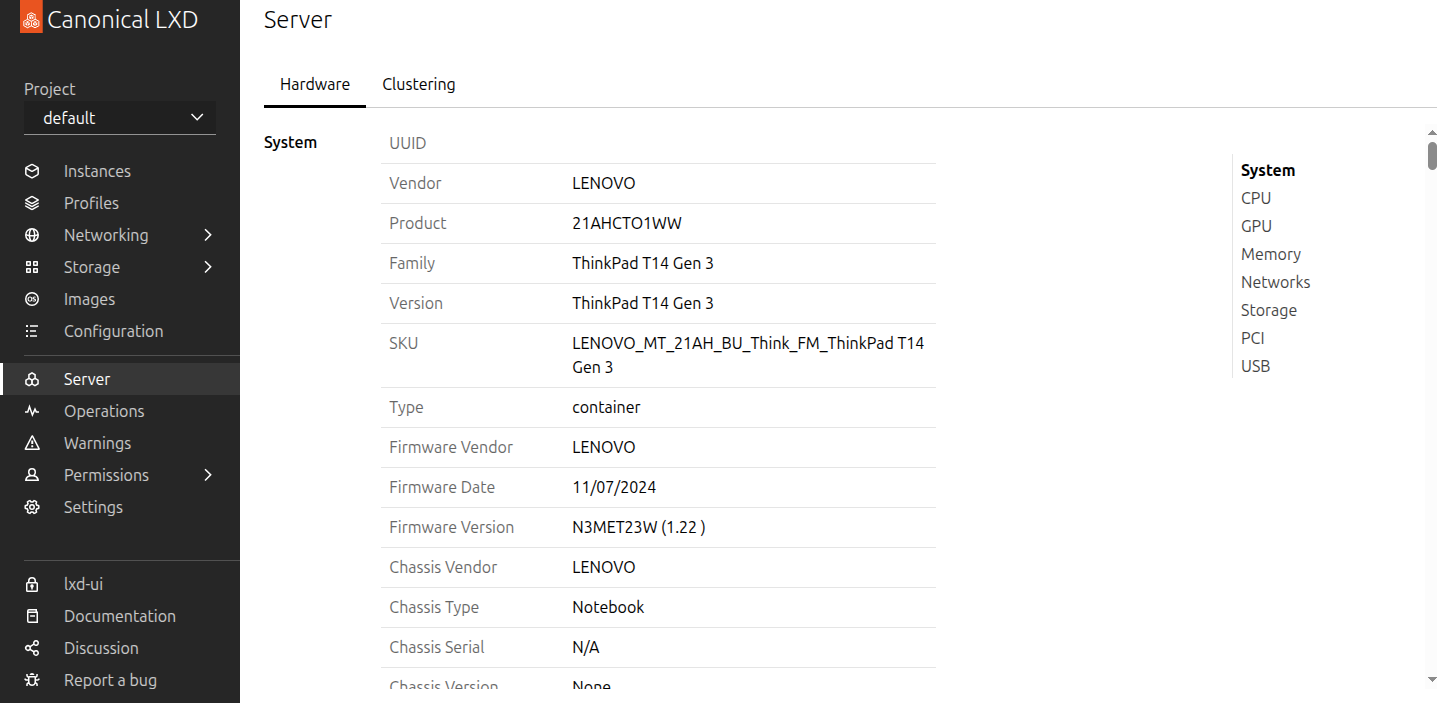Click the lxd-ui lock icon
This screenshot has width=1437, height=703.
(32, 584)
